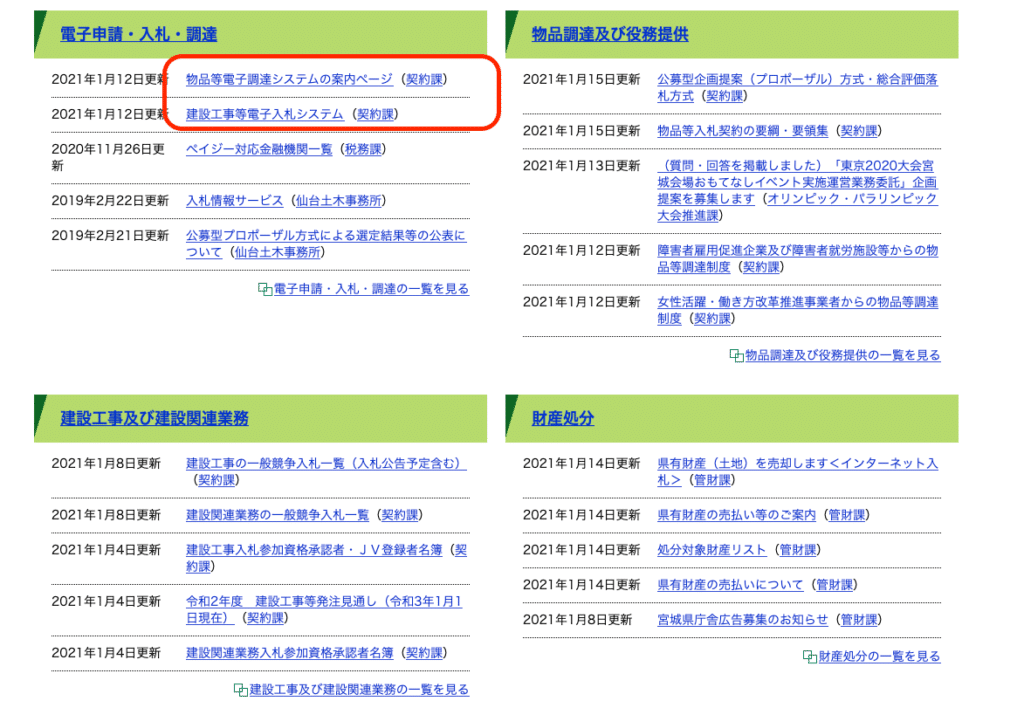Open 建設関連業務入札参加資格承認者名簿 link

pyautogui.click(x=289, y=653)
